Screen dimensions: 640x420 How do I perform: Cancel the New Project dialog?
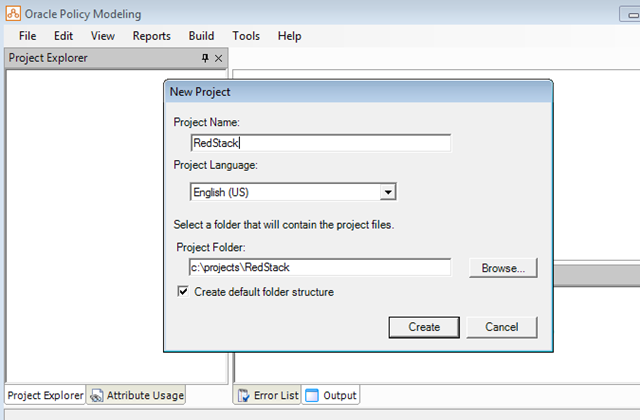point(501,327)
